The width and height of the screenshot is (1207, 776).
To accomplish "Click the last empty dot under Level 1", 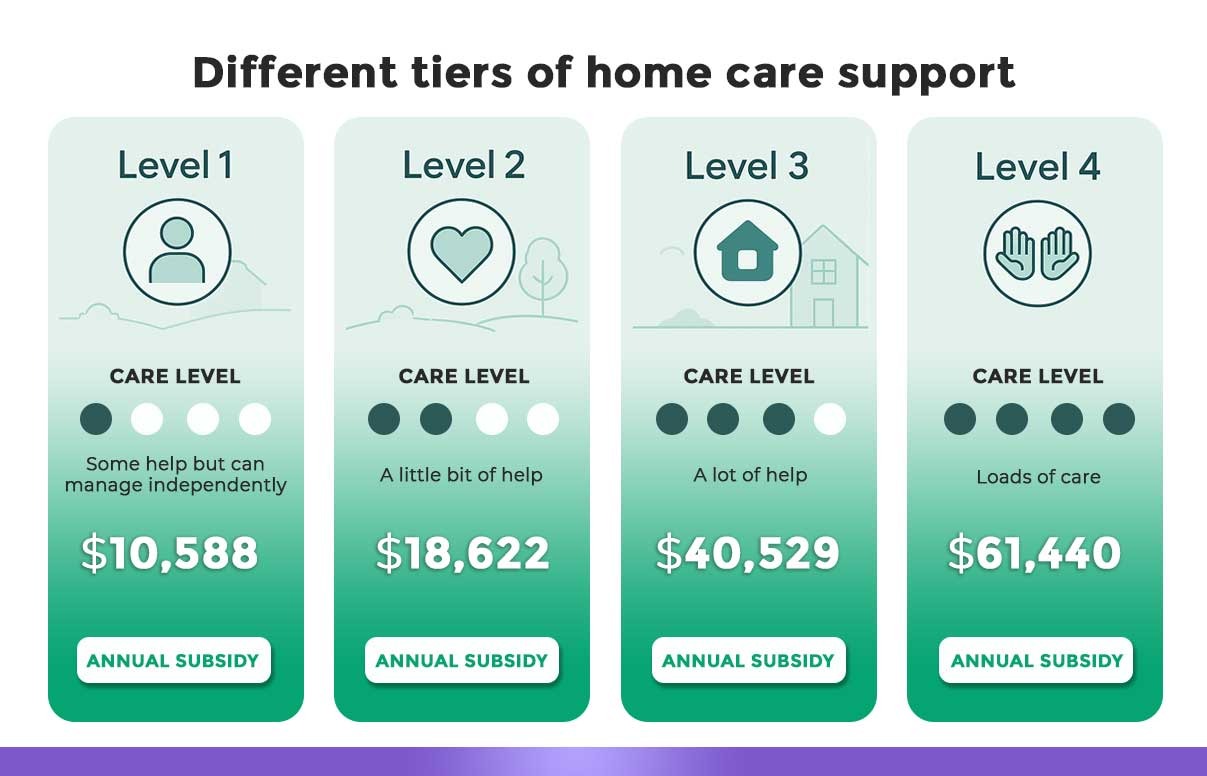I will pyautogui.click(x=255, y=418).
